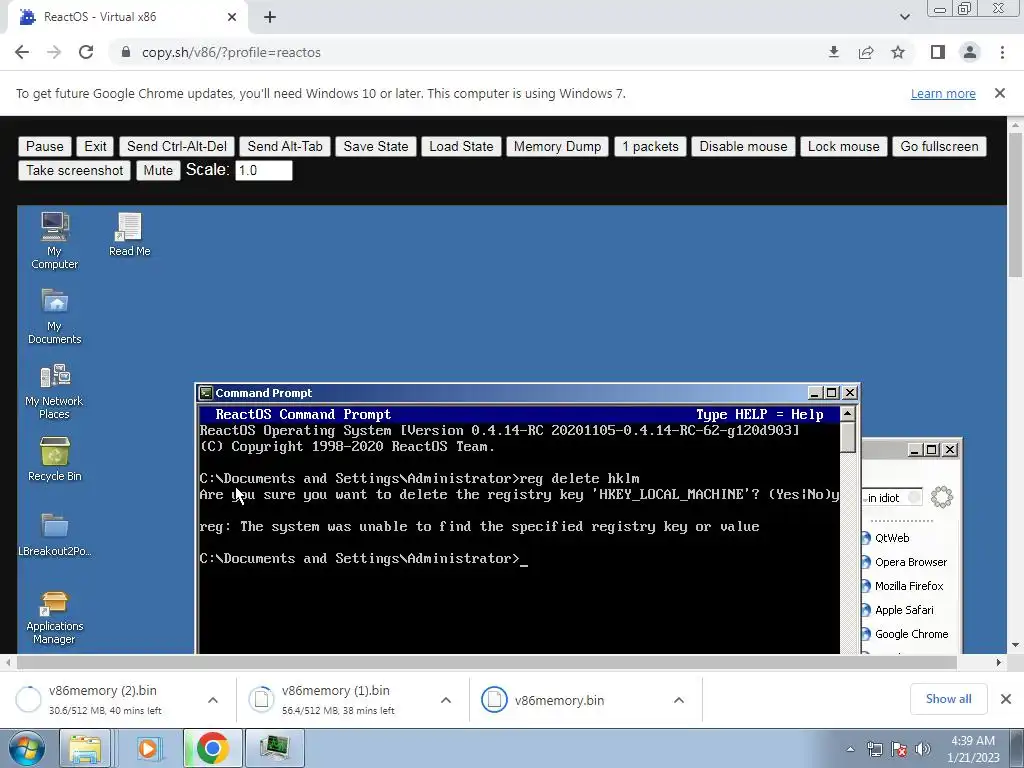Click the page horizontal scrollbar
This screenshot has height=768, width=1024.
(487, 662)
